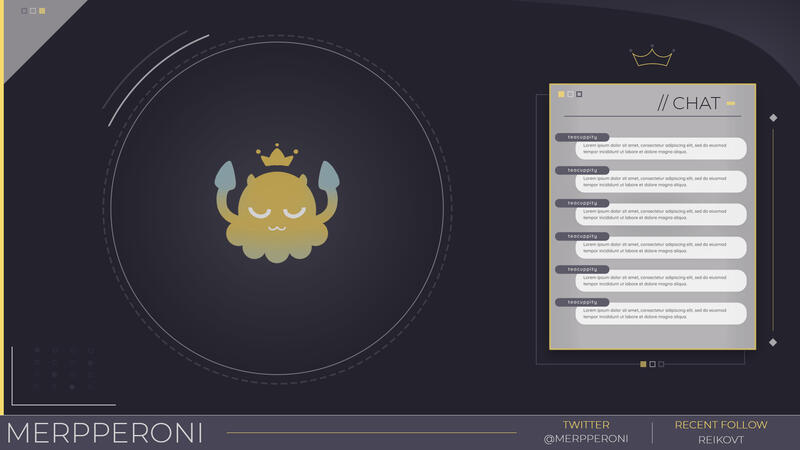
Task: Click the mascot's left raised hand
Action: point(225,176)
